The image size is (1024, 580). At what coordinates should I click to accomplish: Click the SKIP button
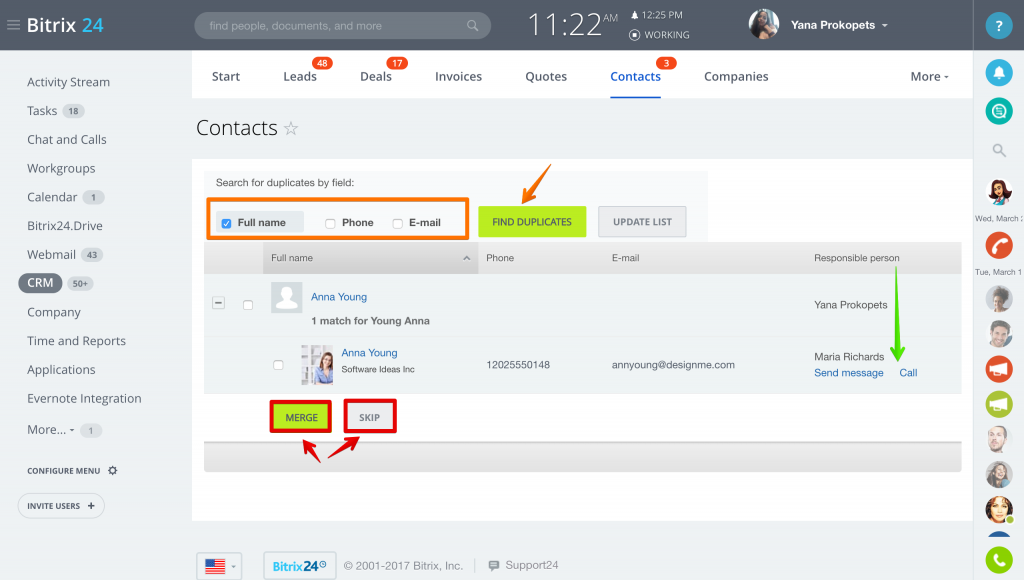(x=370, y=417)
